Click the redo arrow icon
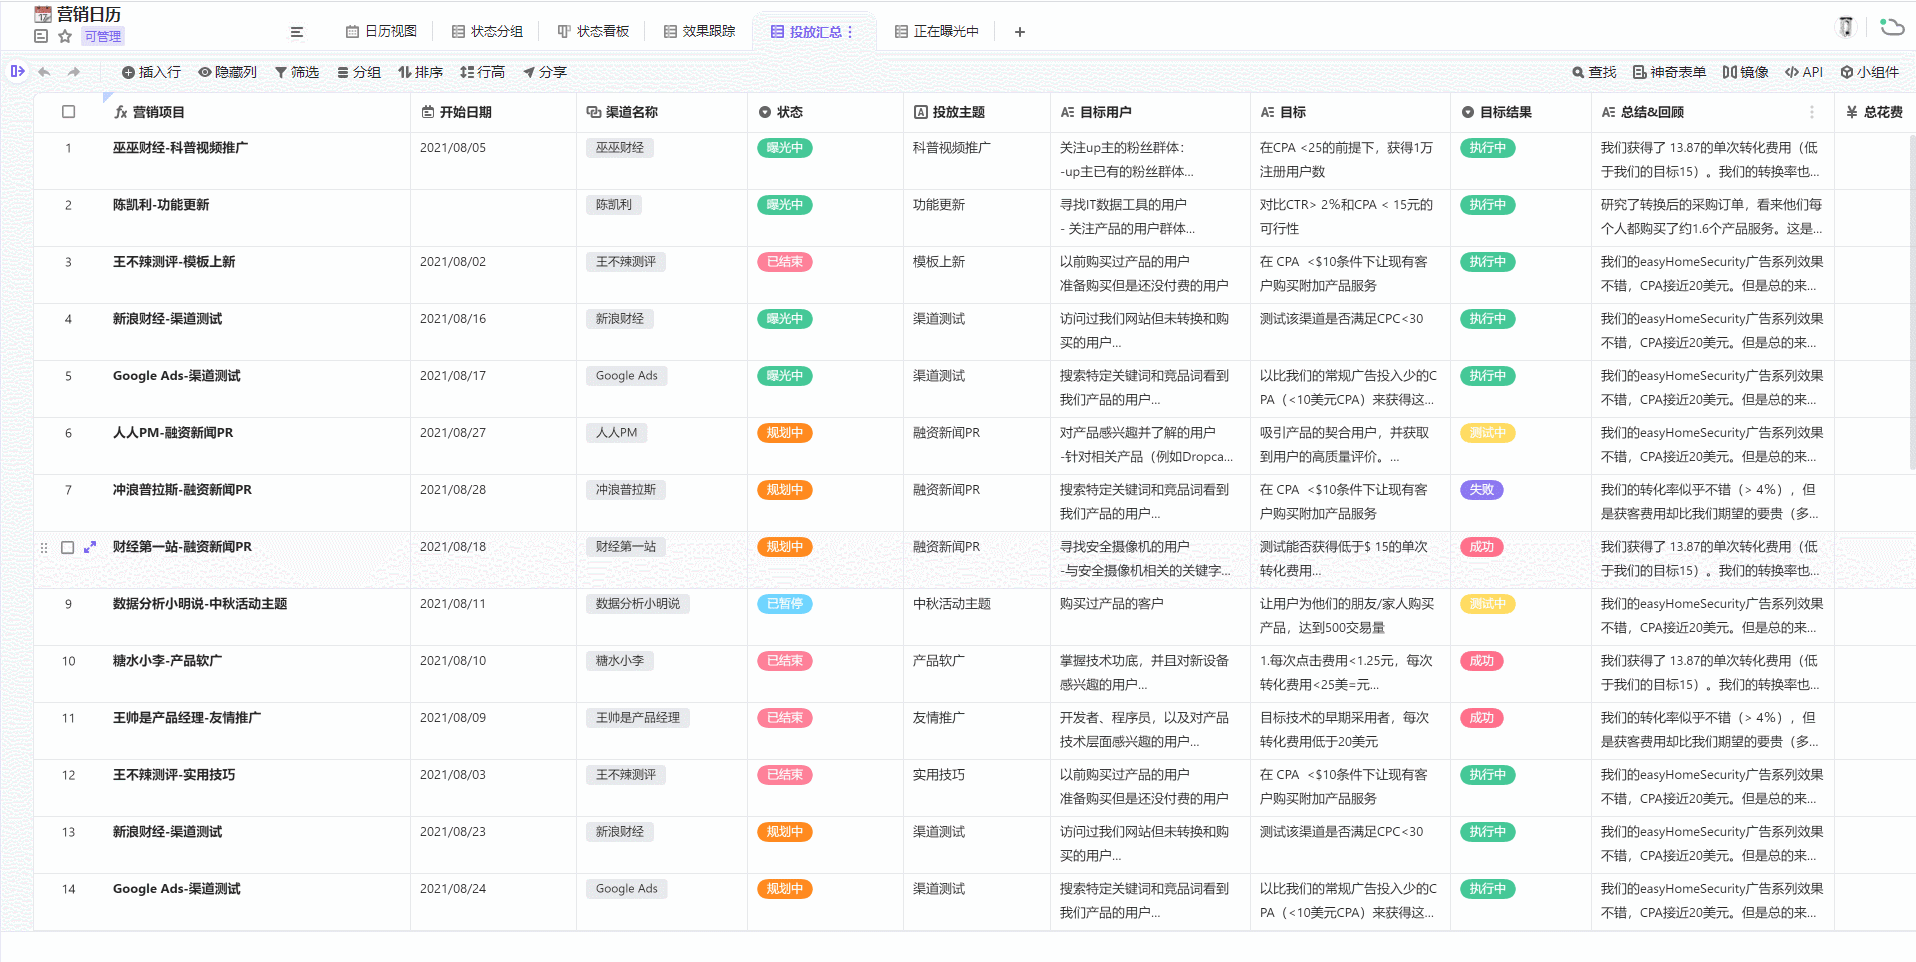 74,72
